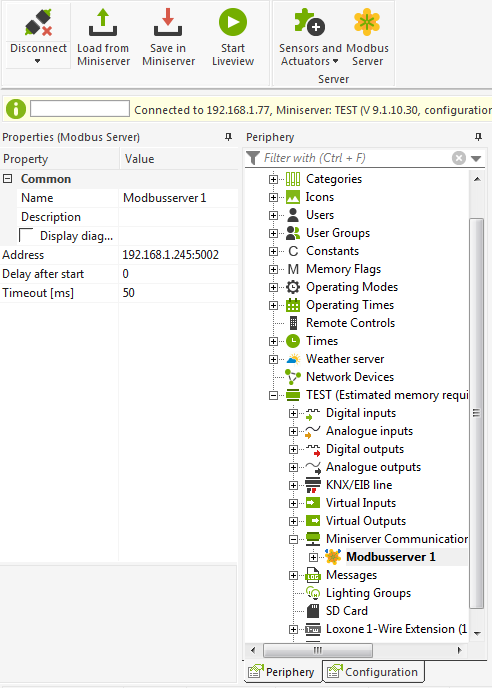Select Analogue outputs in tree
The height and width of the screenshot is (688, 492).
point(373,467)
